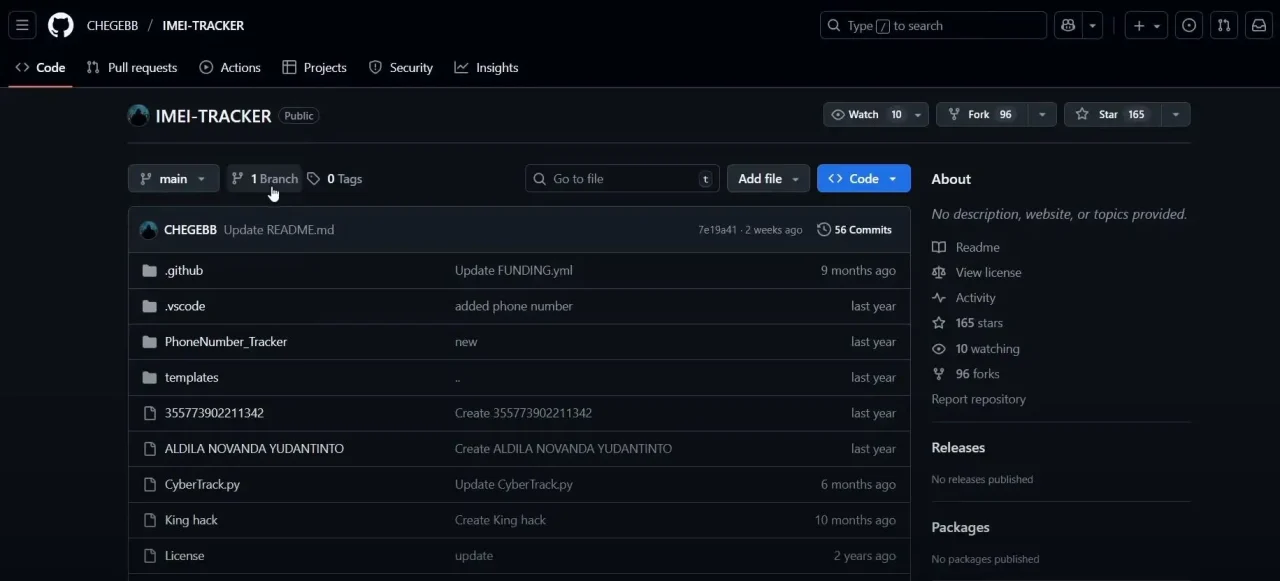Click the Fork button

[x=981, y=115]
